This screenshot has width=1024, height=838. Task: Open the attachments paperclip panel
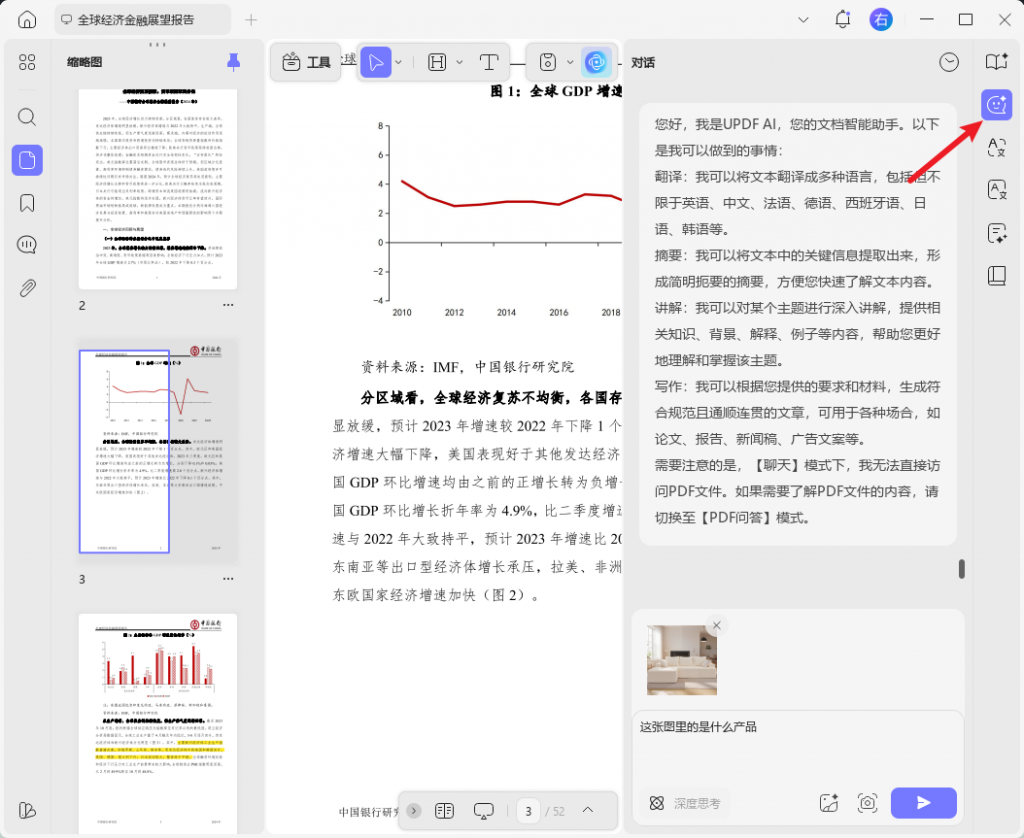coord(27,289)
